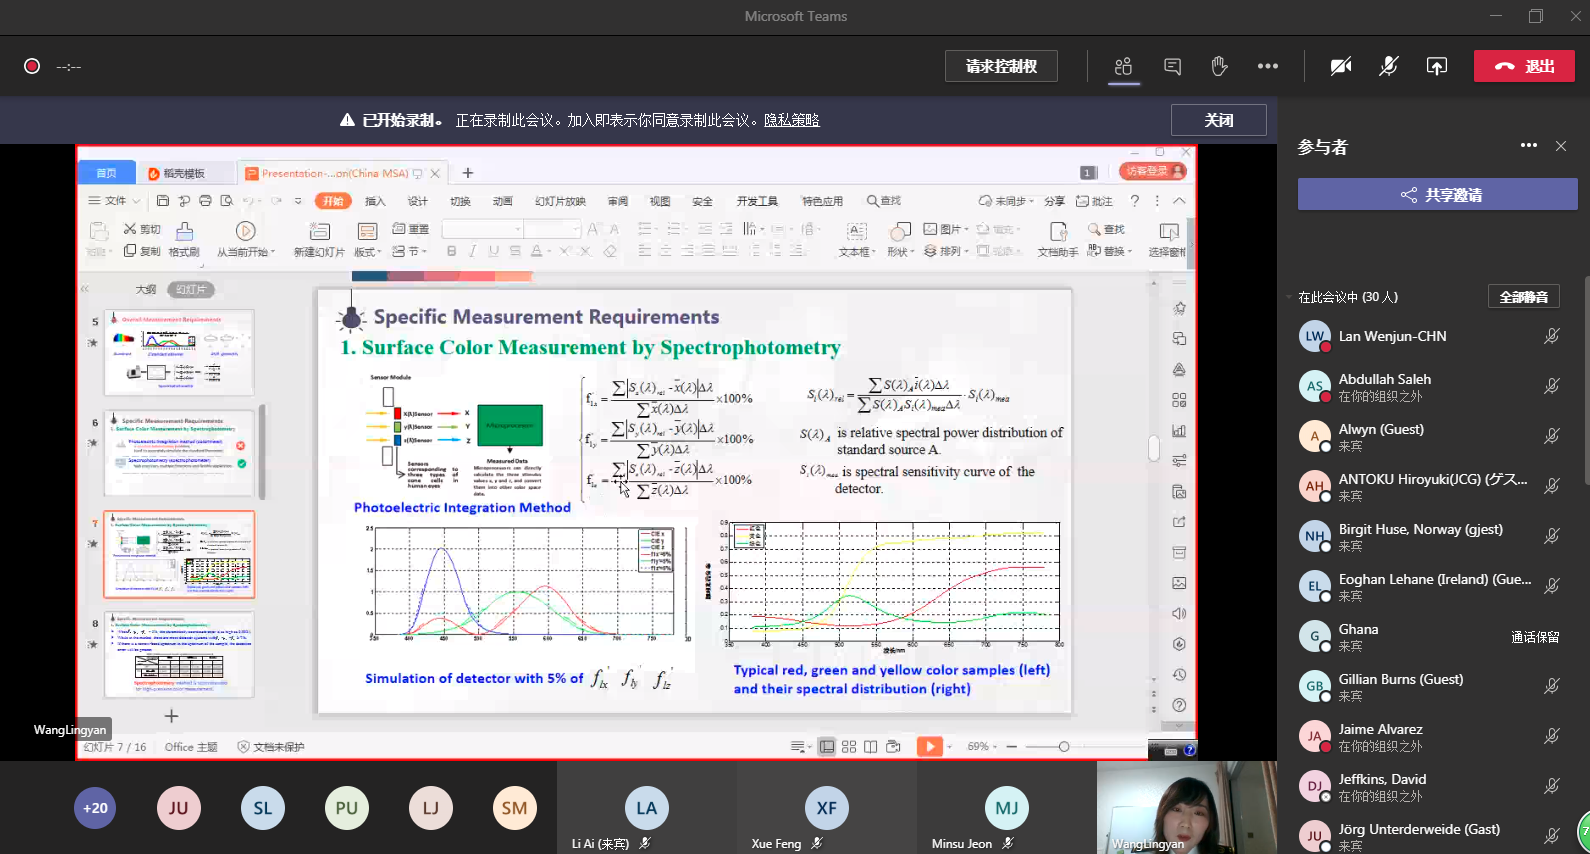Viewport: 1590px width, 854px height.
Task: Click the mute icon next to Jaime Alvarez
Action: [x=1552, y=736]
